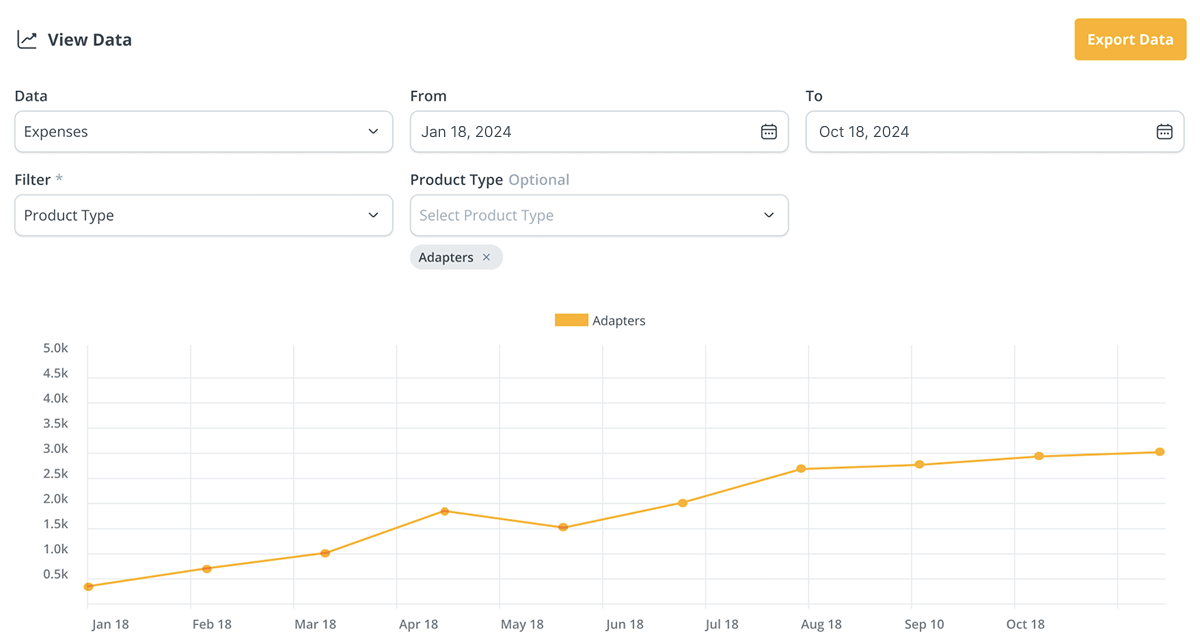Remove the Adapters filter chip

[x=487, y=258]
